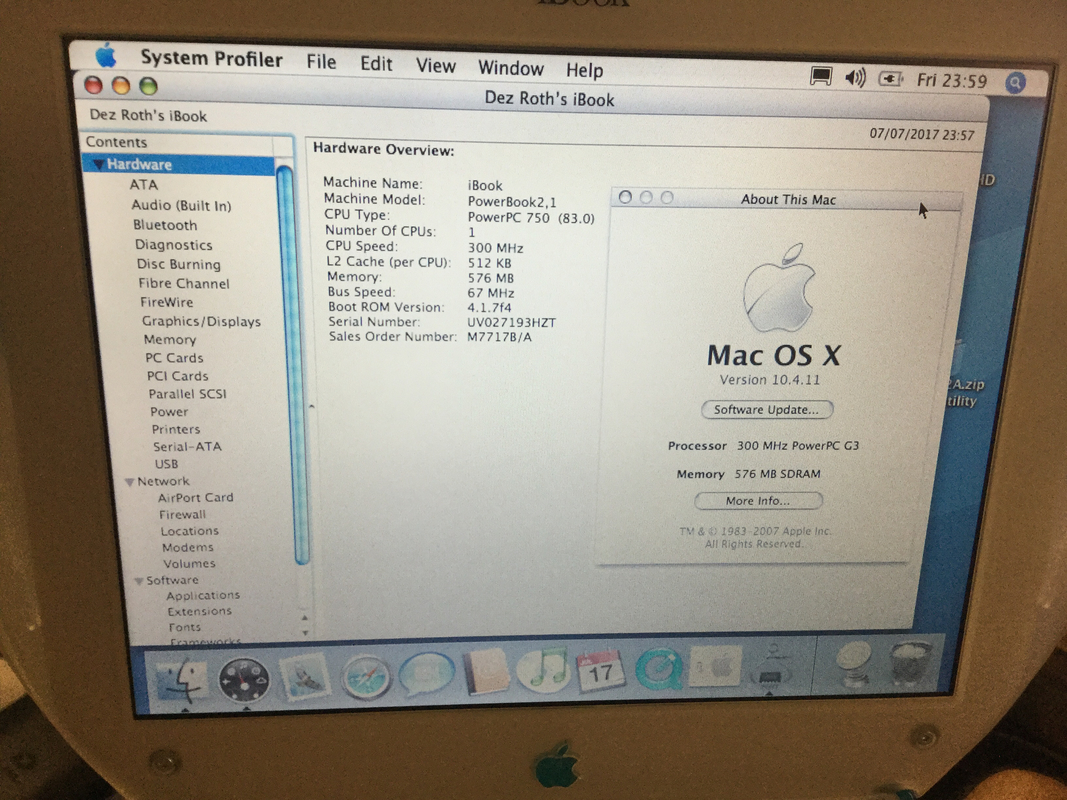Click the Dock item left of Trash

tap(853, 663)
